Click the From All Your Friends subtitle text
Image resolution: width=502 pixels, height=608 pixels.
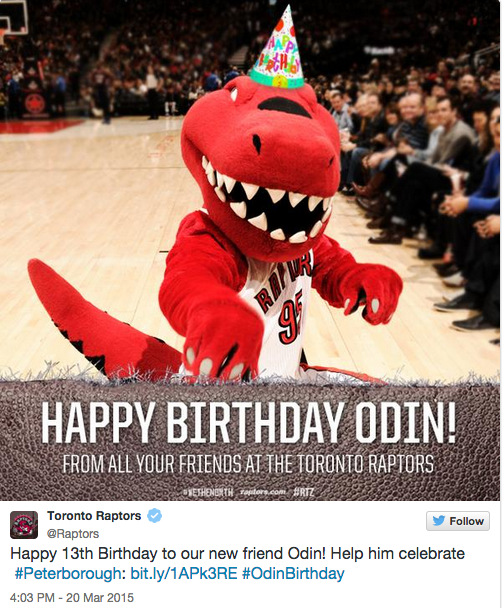click(248, 464)
